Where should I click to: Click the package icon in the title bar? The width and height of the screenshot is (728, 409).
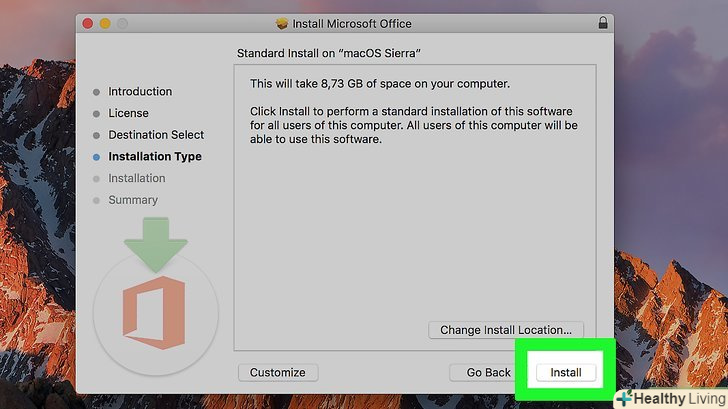[282, 24]
